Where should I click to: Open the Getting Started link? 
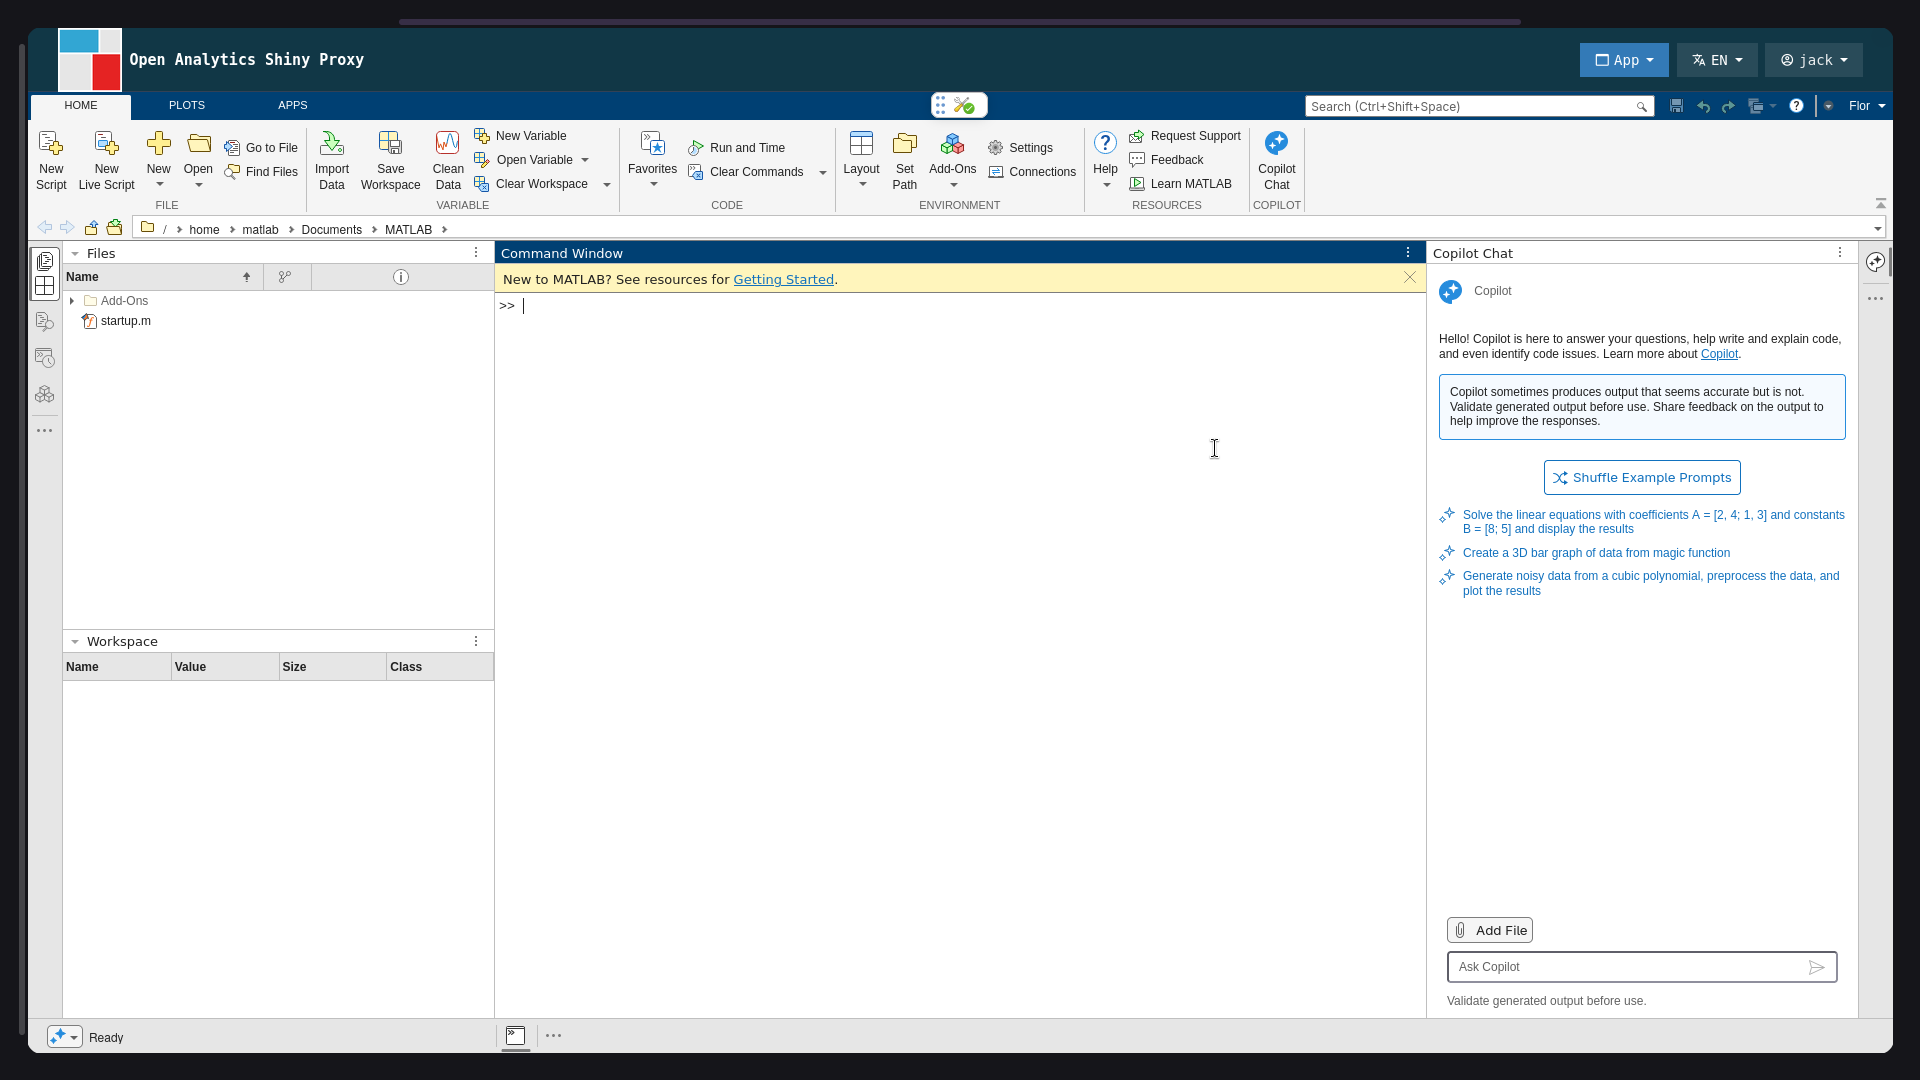click(x=783, y=280)
